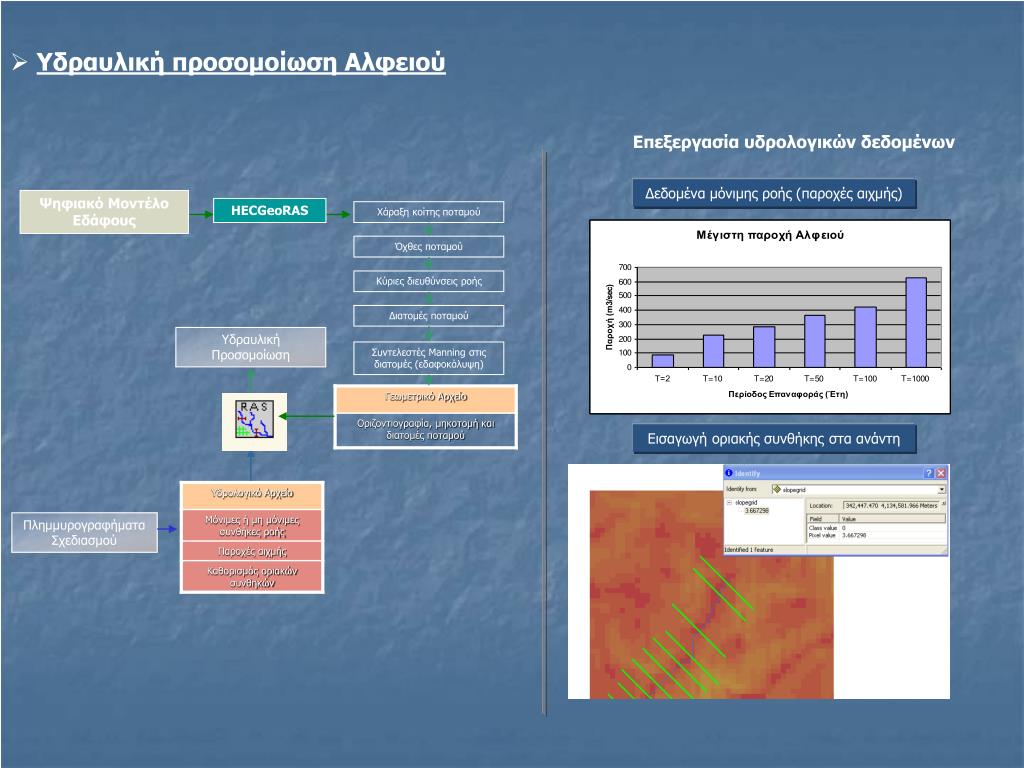Screen dimensions: 1024x768
Task: Click the T=50 bar in the chart
Action: point(814,341)
